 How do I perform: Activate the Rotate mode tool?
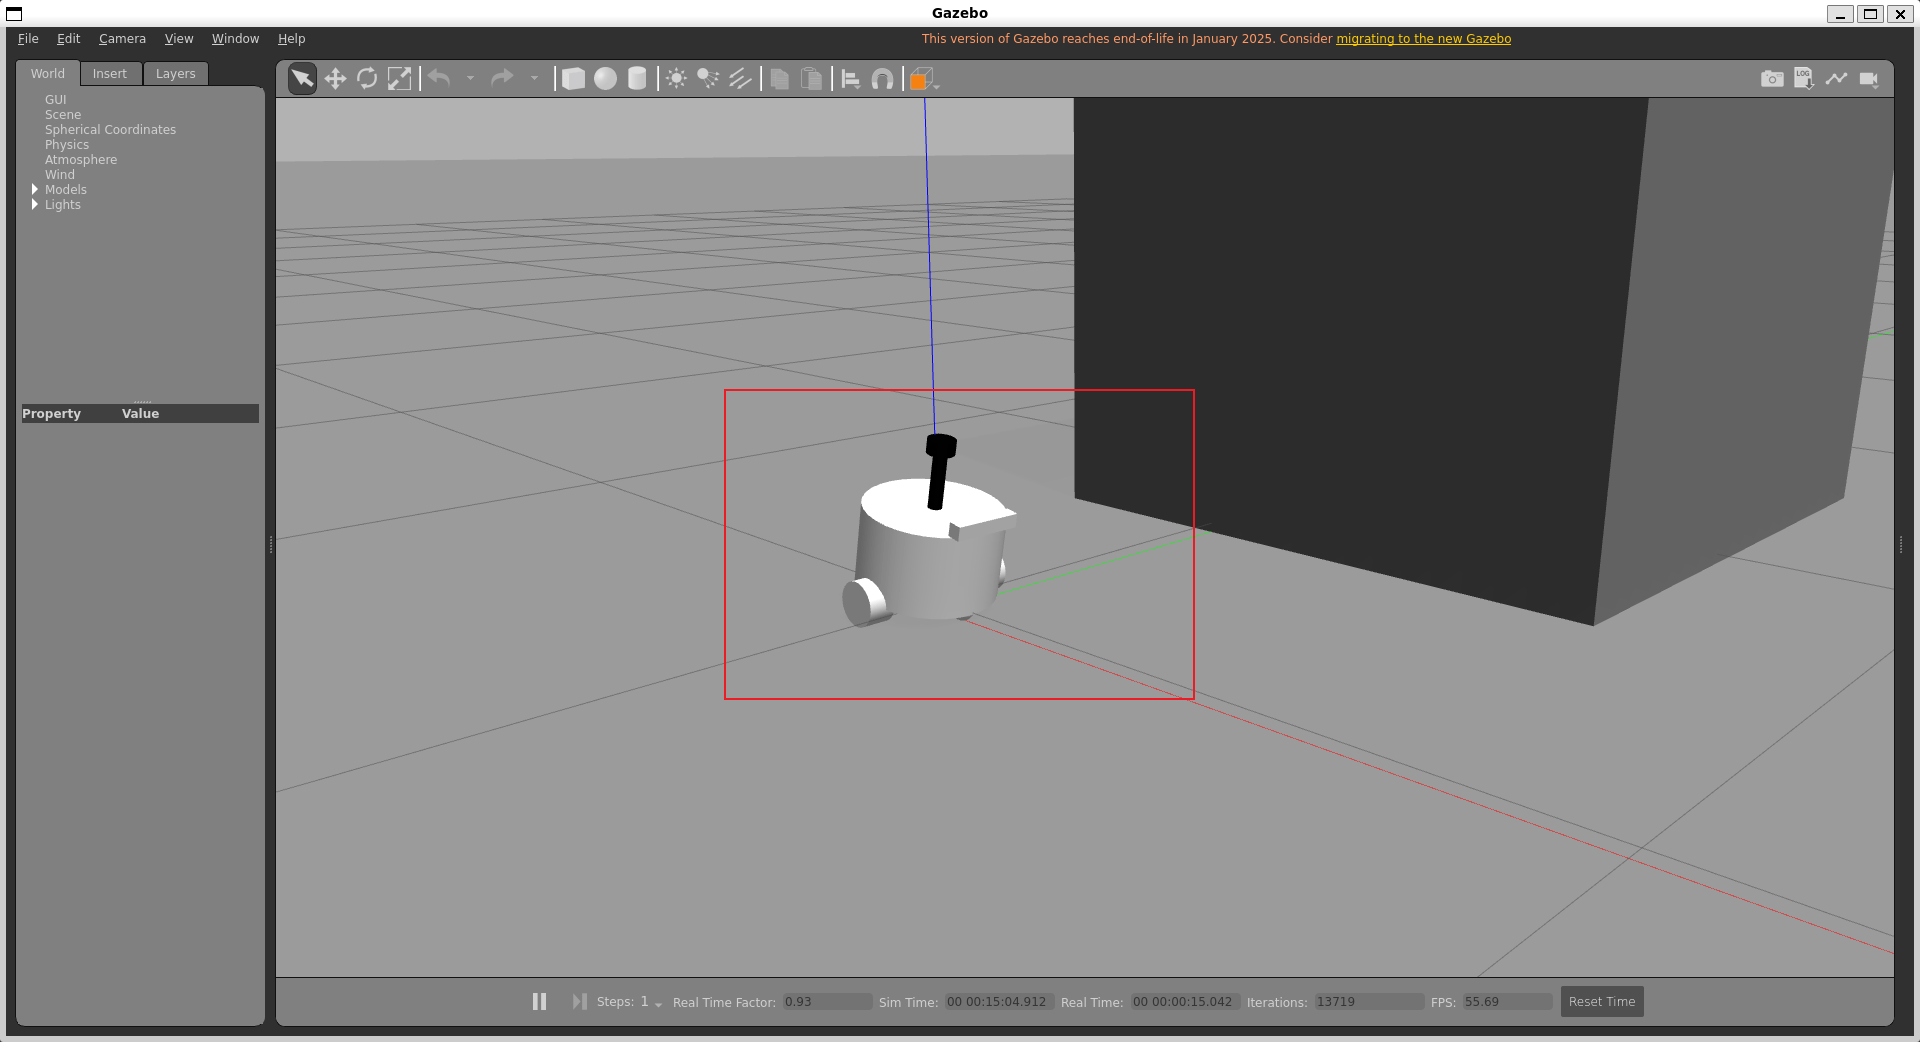(x=367, y=79)
